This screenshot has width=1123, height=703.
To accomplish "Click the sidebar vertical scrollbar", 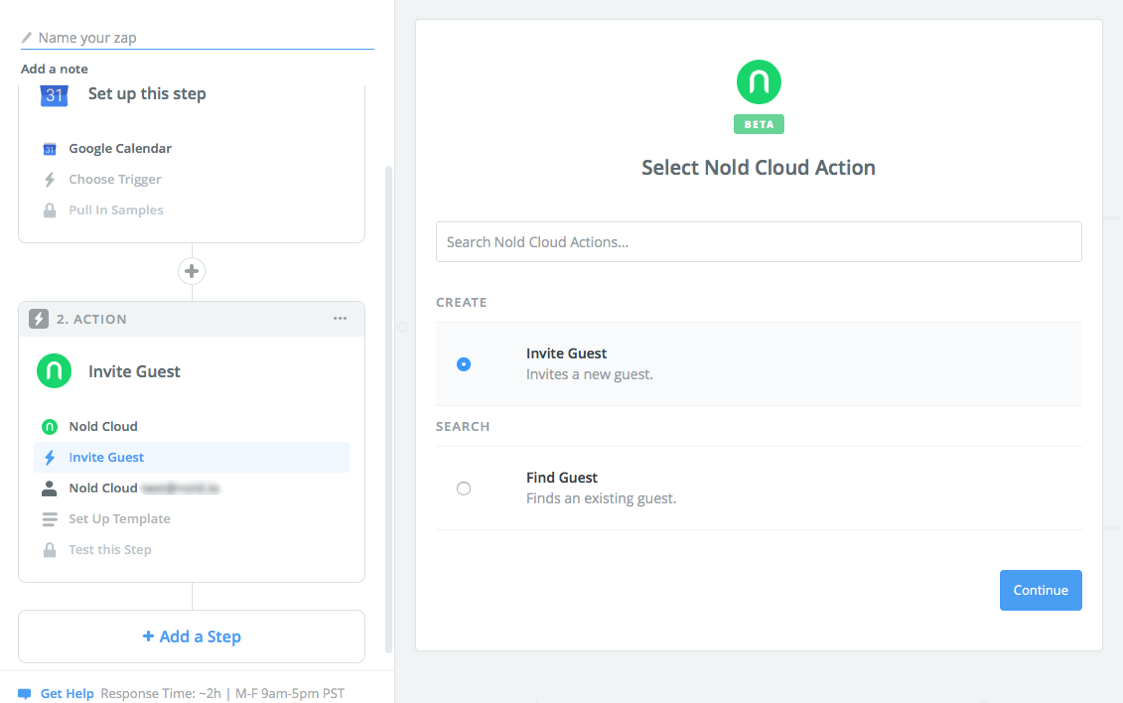I will pyautogui.click(x=389, y=408).
